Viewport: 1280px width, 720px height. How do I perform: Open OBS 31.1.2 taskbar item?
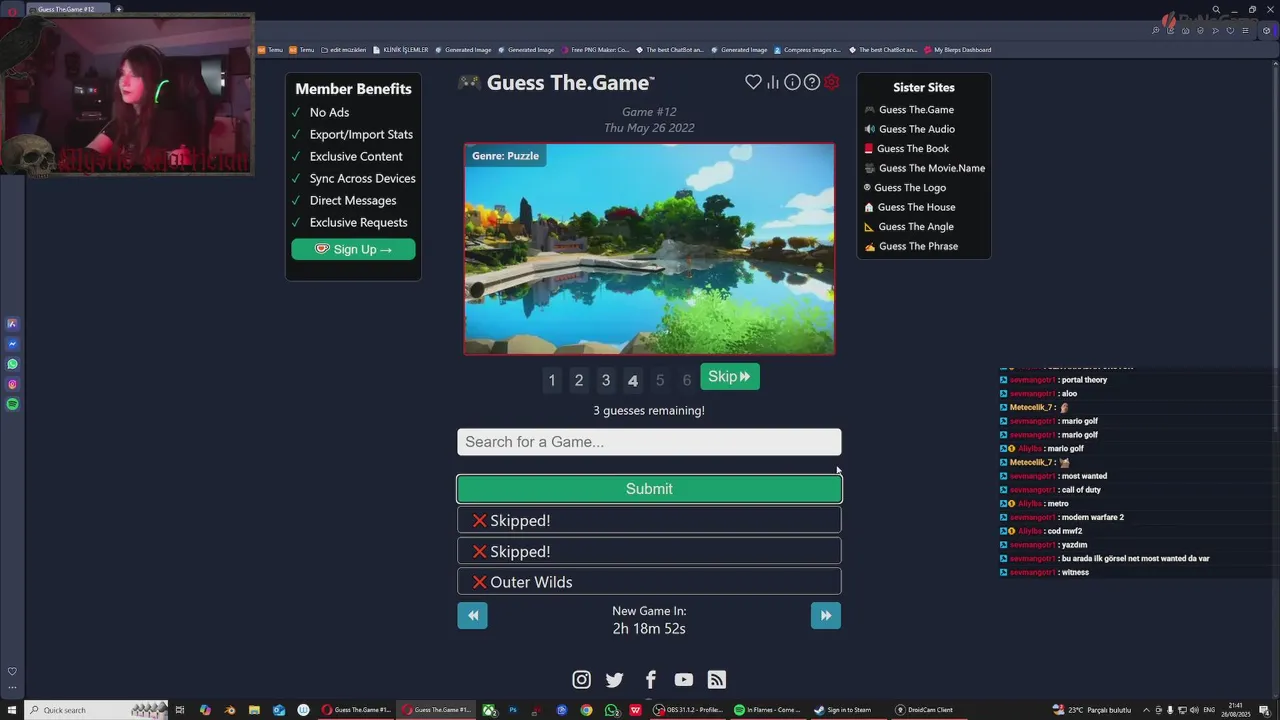[688, 710]
